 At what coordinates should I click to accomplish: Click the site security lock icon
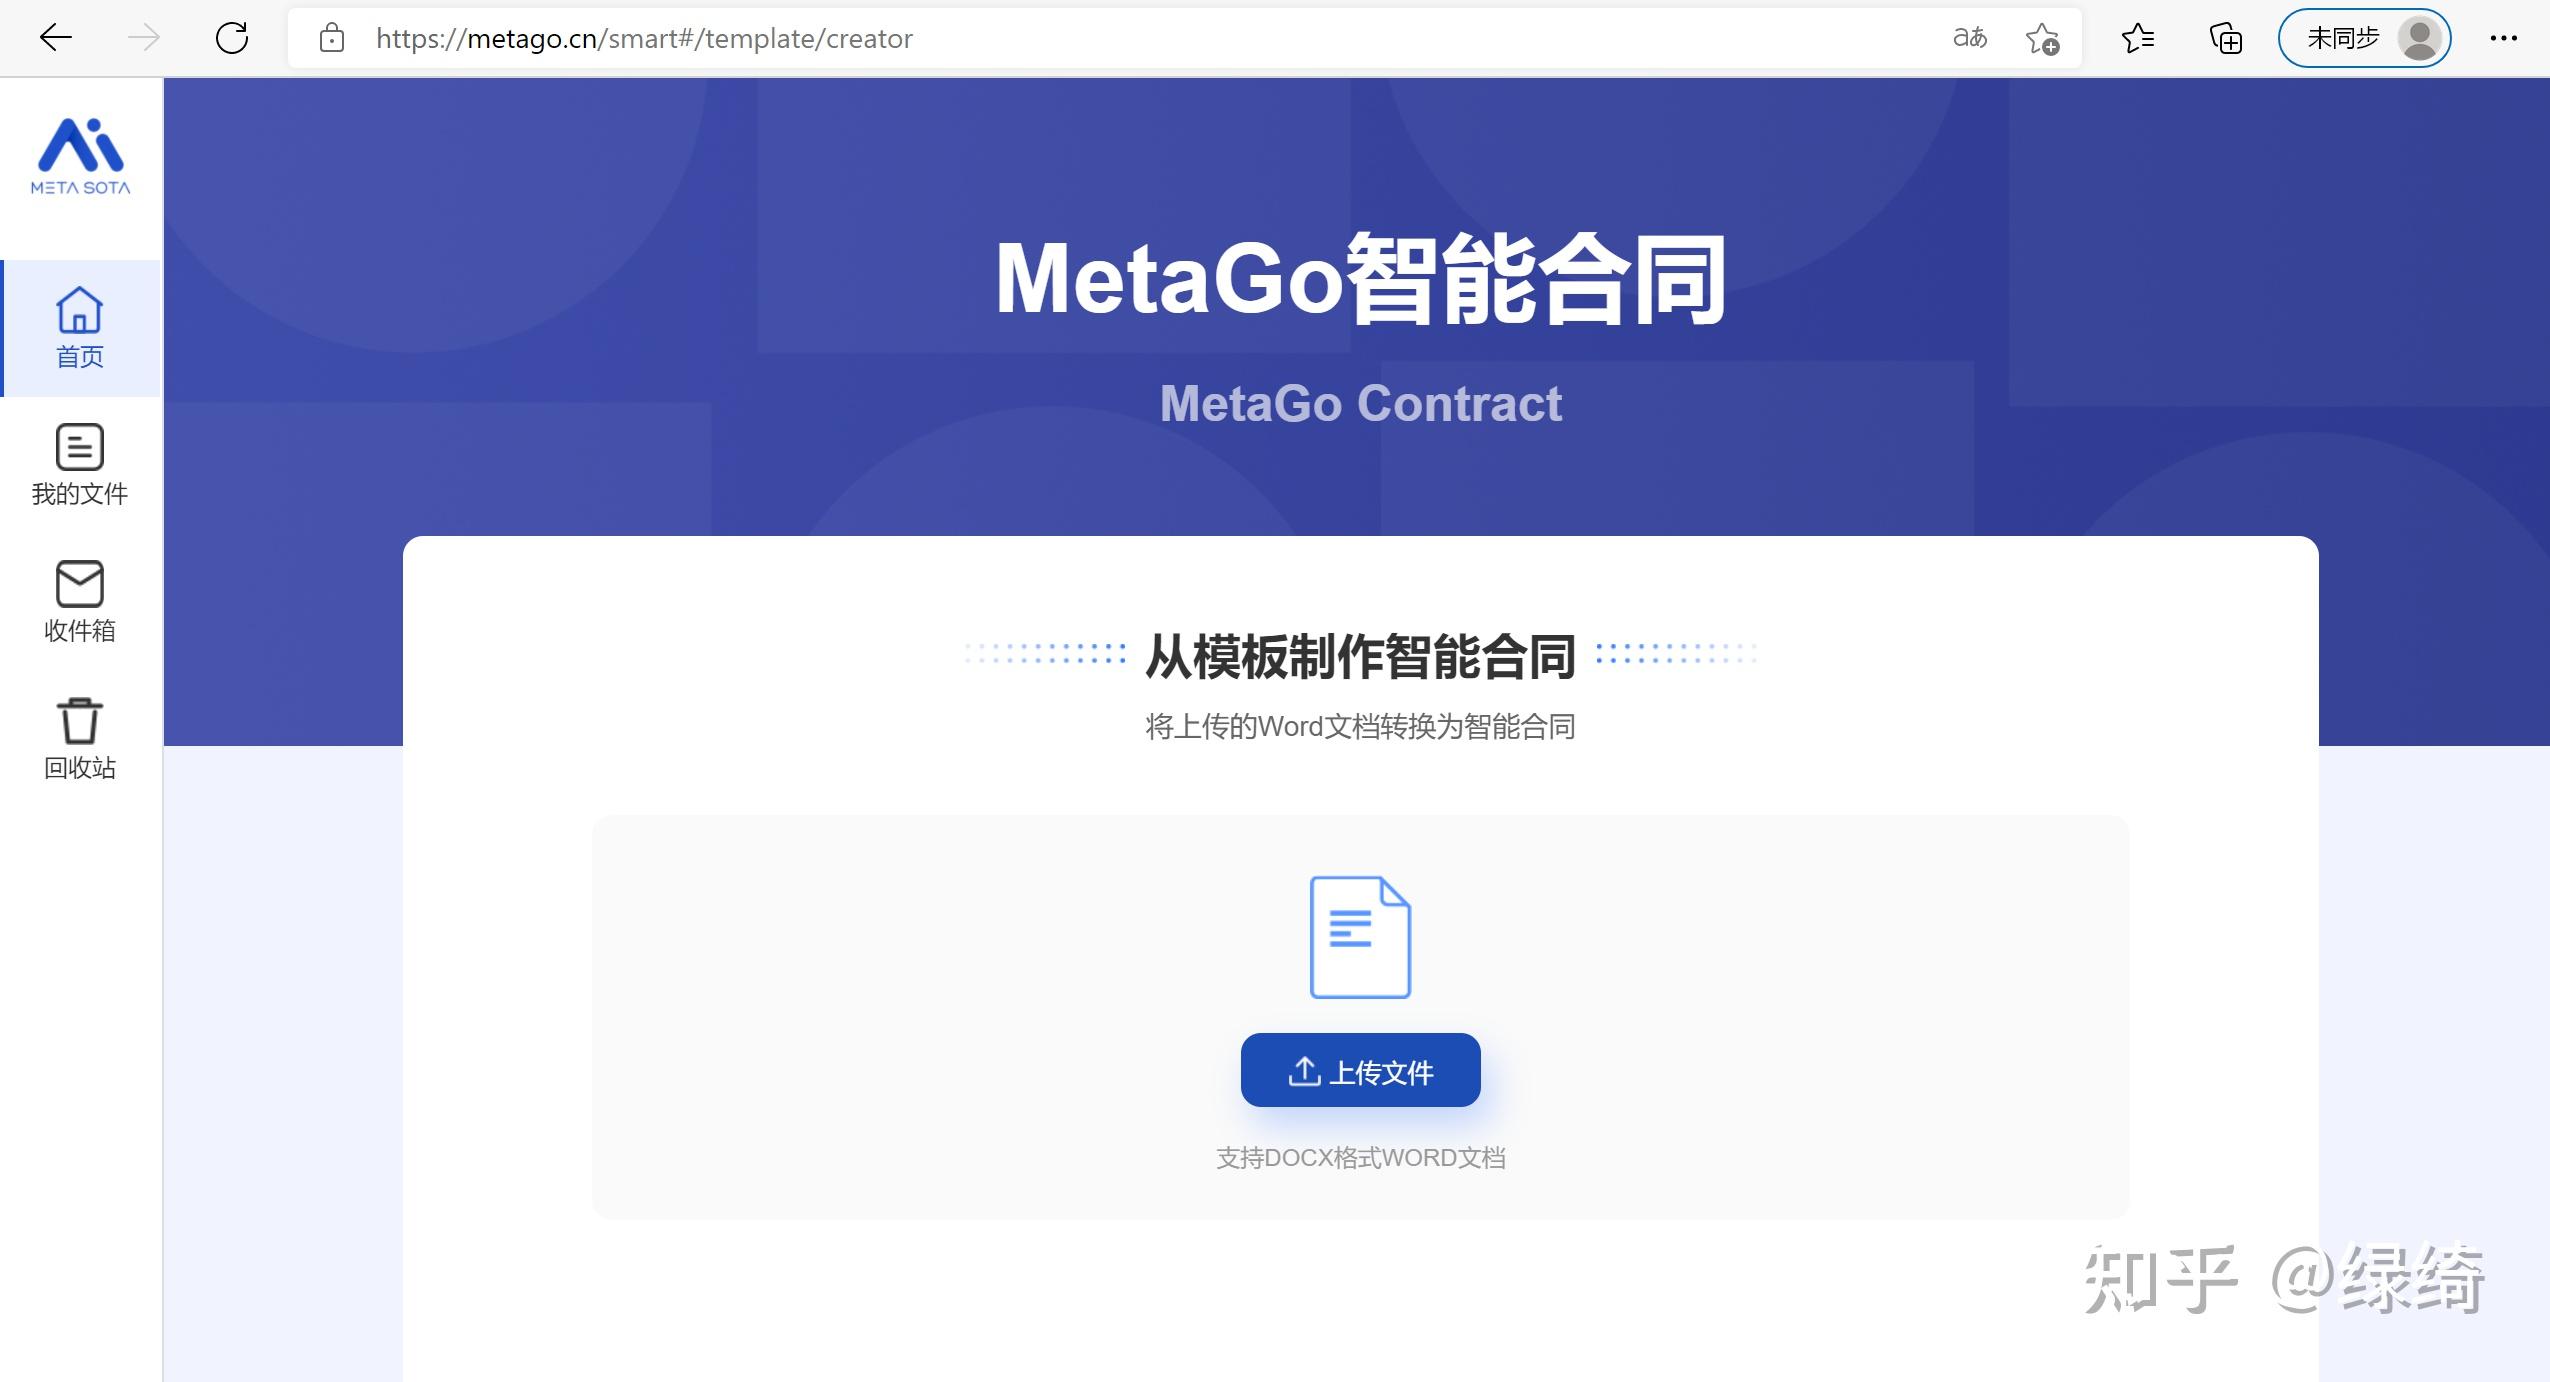tap(331, 38)
